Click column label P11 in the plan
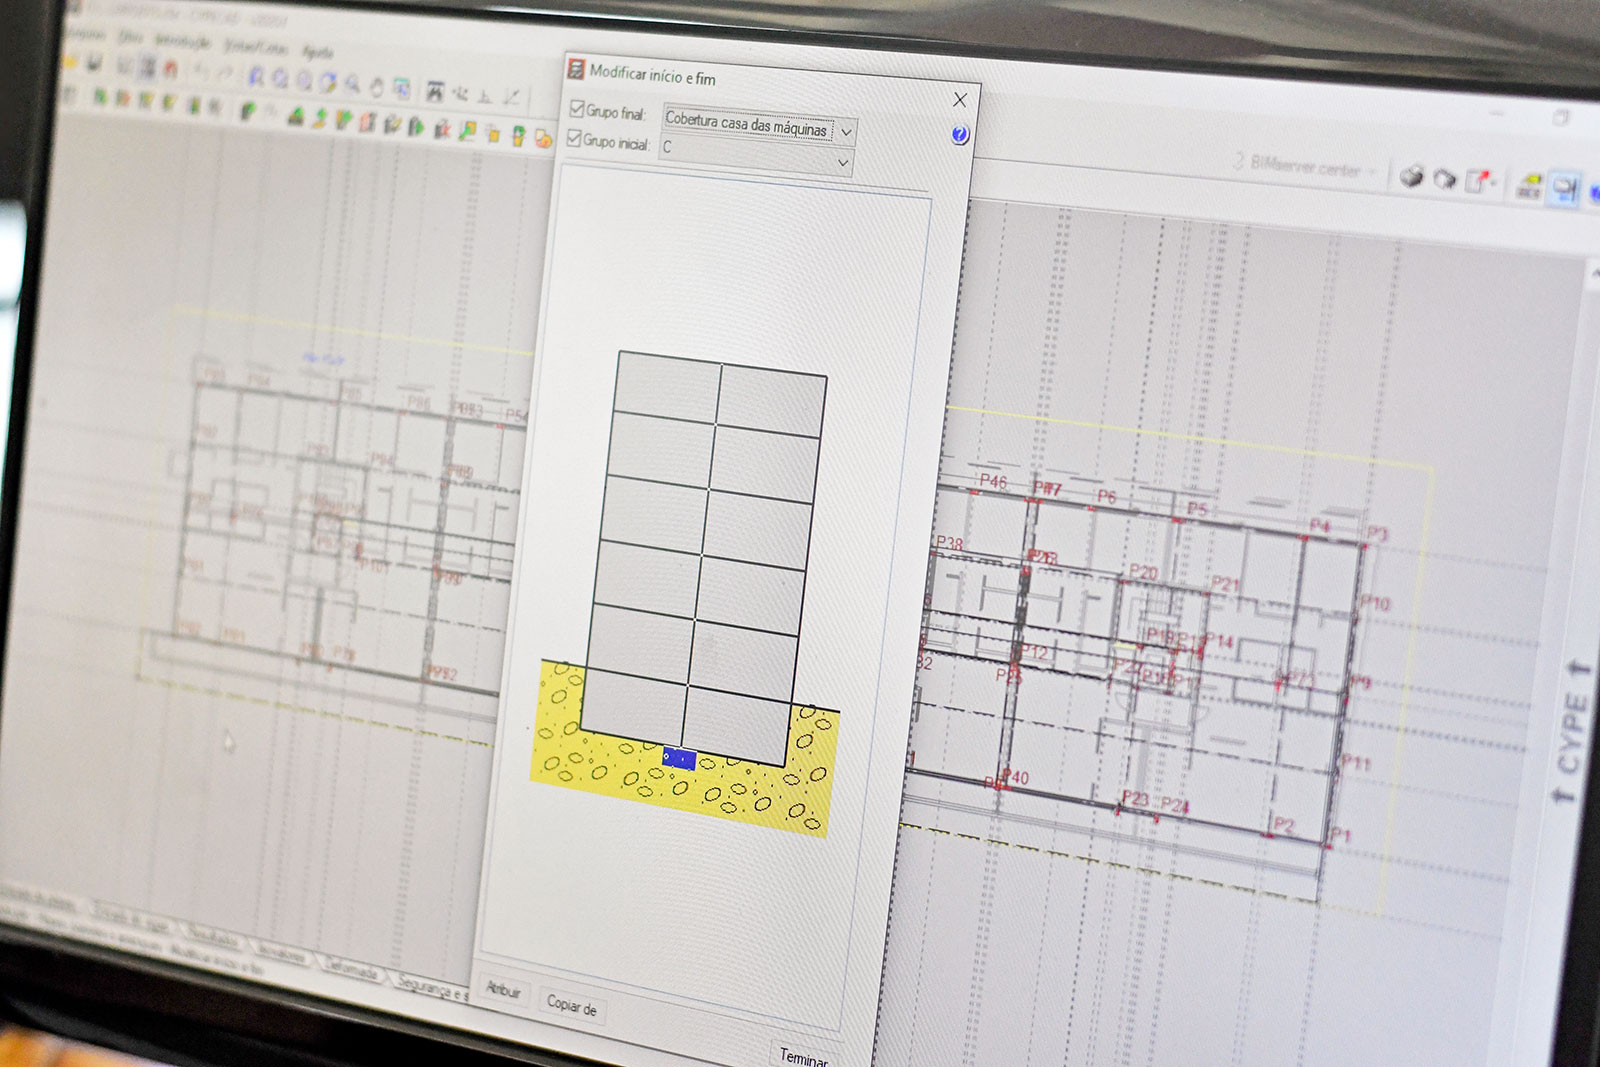This screenshot has width=1600, height=1067. (x=1355, y=762)
